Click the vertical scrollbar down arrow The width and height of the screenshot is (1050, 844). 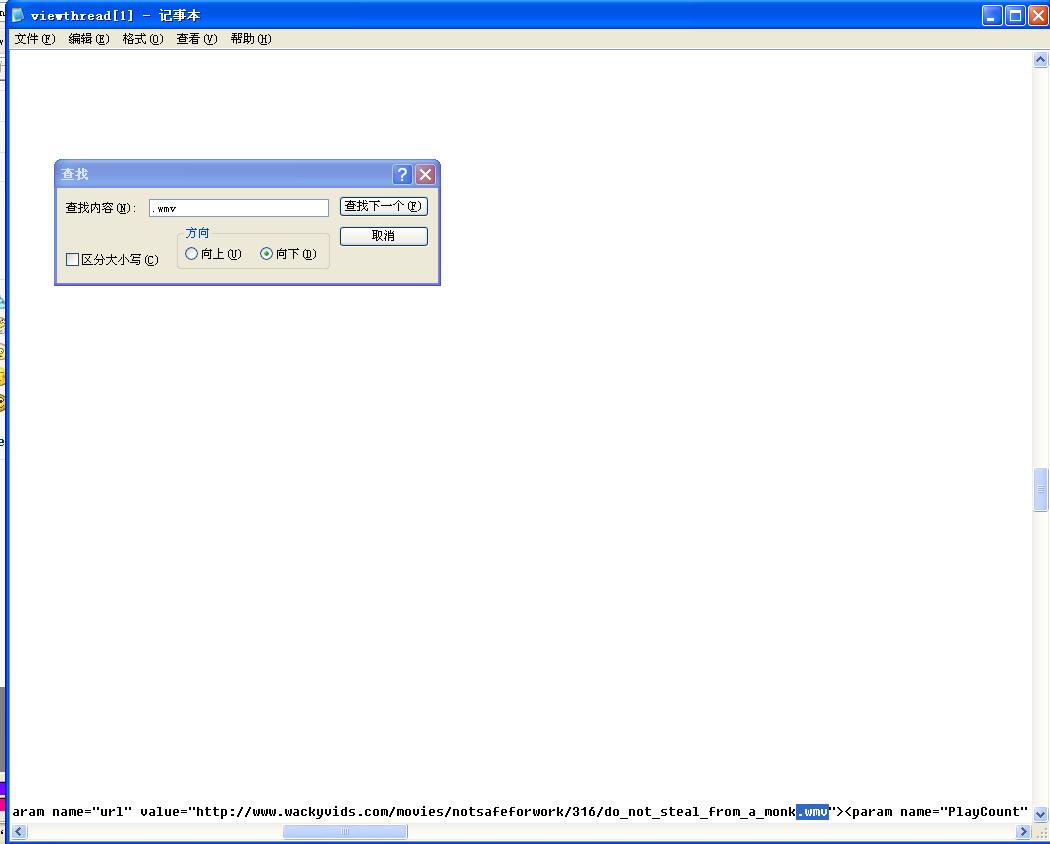1040,814
